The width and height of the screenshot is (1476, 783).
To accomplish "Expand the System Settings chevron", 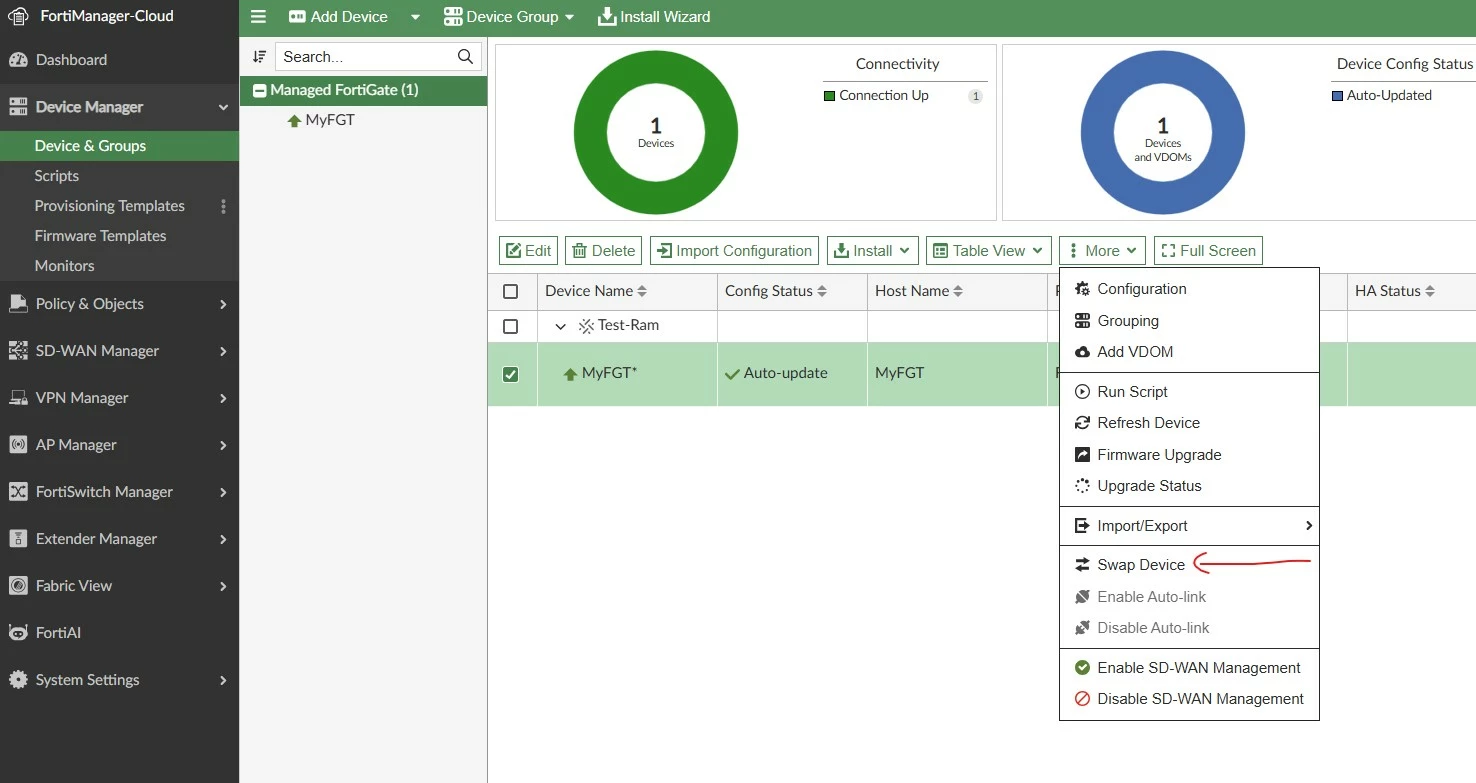I will tap(223, 680).
